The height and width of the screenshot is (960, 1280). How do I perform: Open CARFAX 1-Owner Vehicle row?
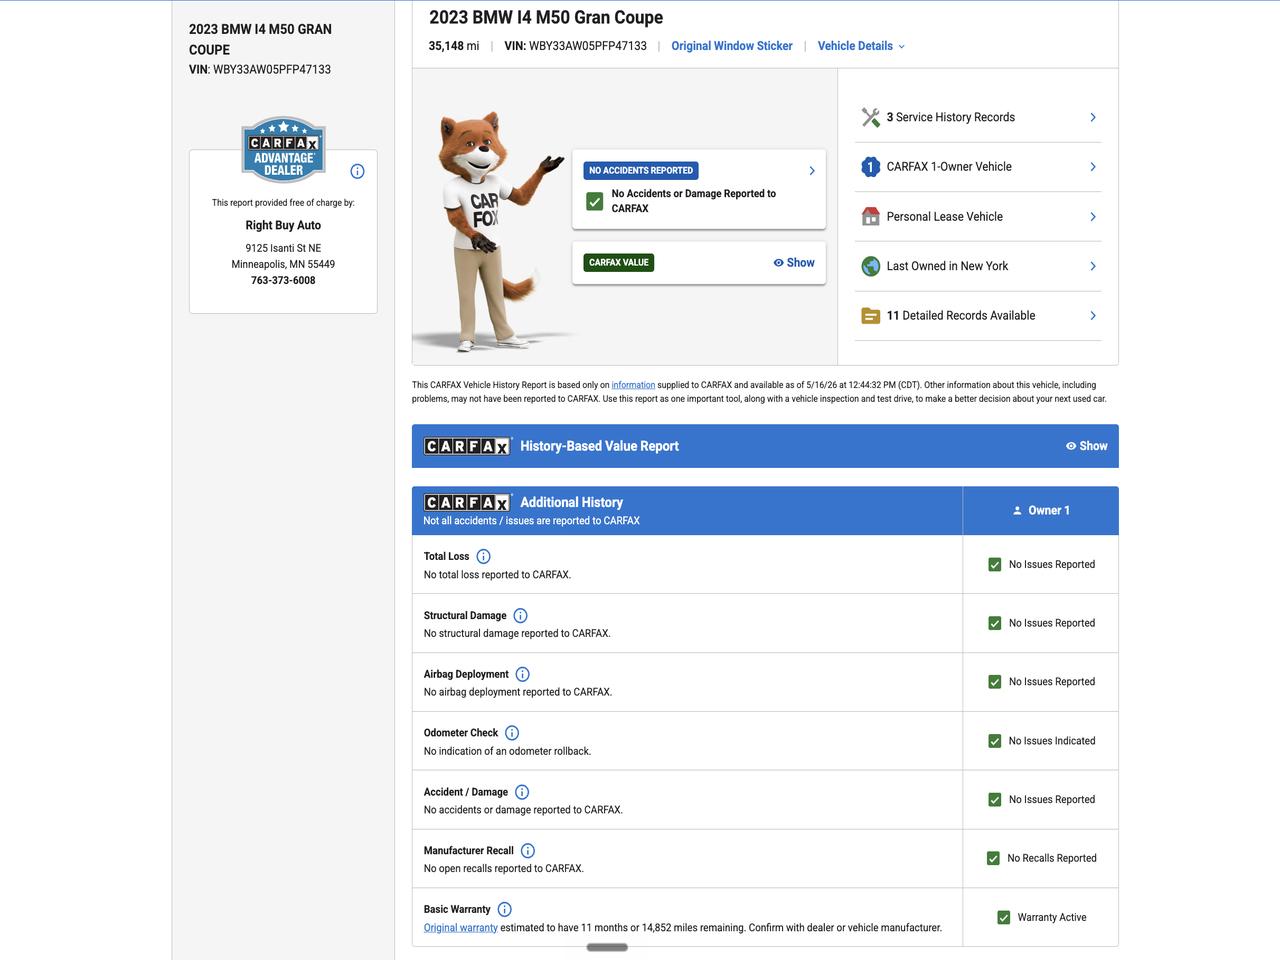[x=978, y=167]
